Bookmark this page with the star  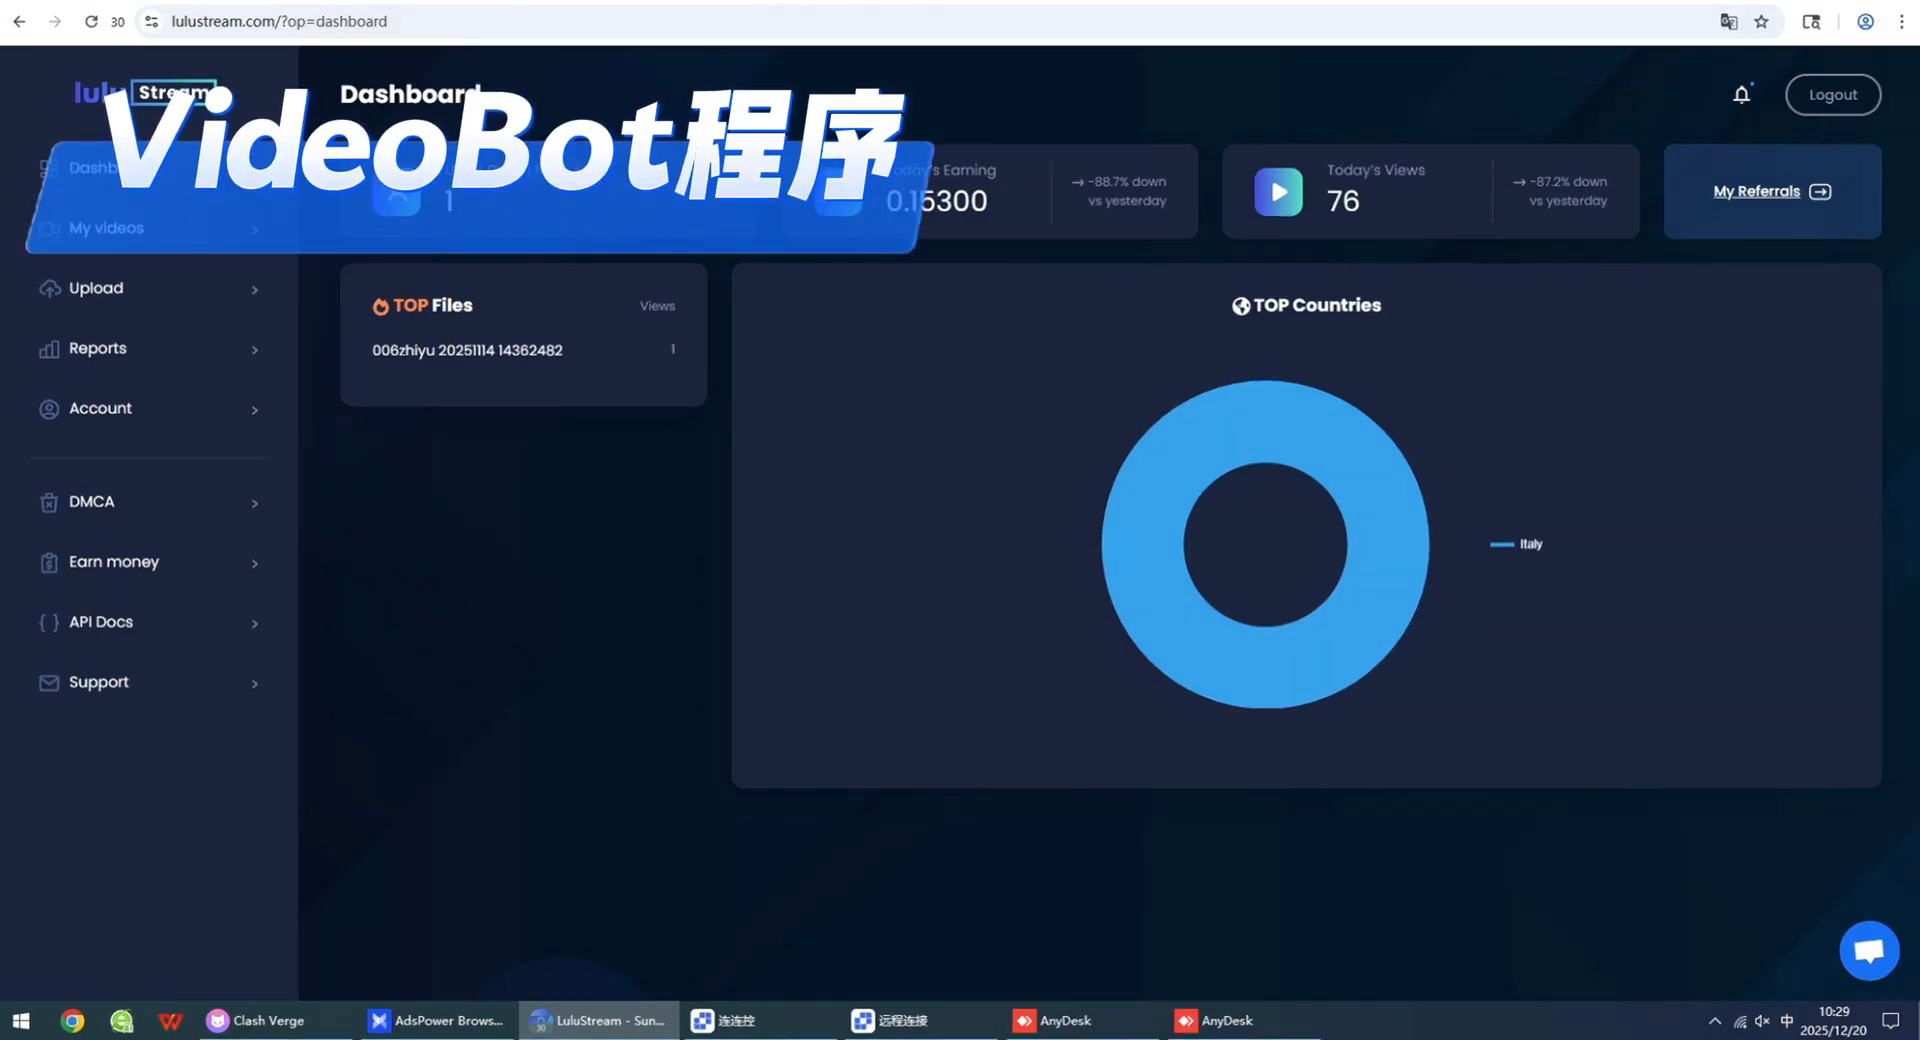click(x=1761, y=21)
